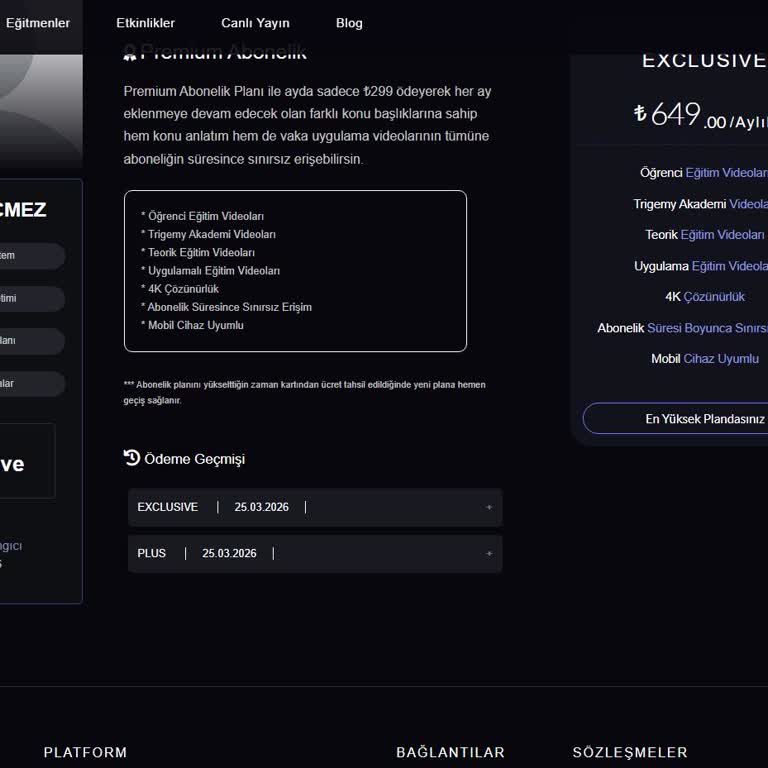The height and width of the screenshot is (768, 768).
Task: Open the Eğitmenler menu item
Action: click(x=38, y=23)
